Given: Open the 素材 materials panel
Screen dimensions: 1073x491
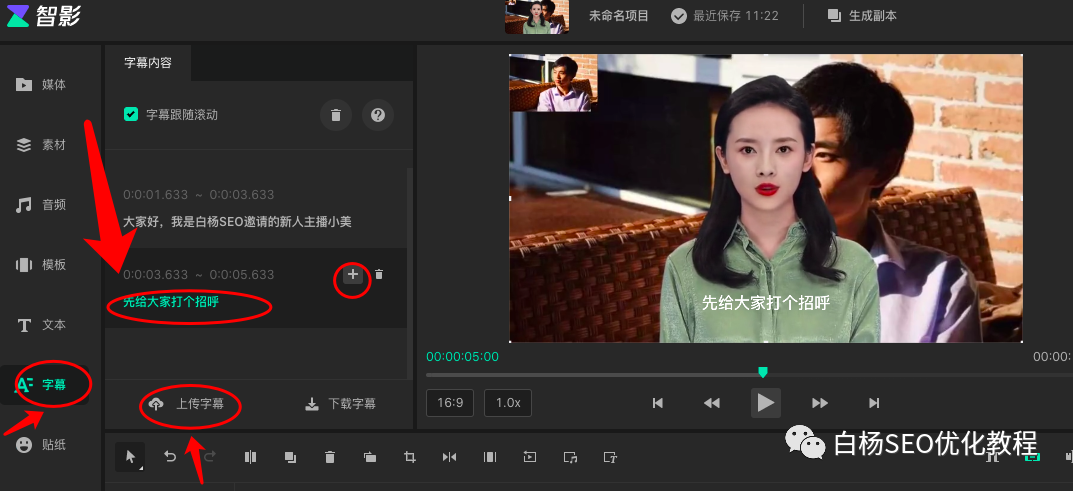Looking at the screenshot, I should click(42, 145).
